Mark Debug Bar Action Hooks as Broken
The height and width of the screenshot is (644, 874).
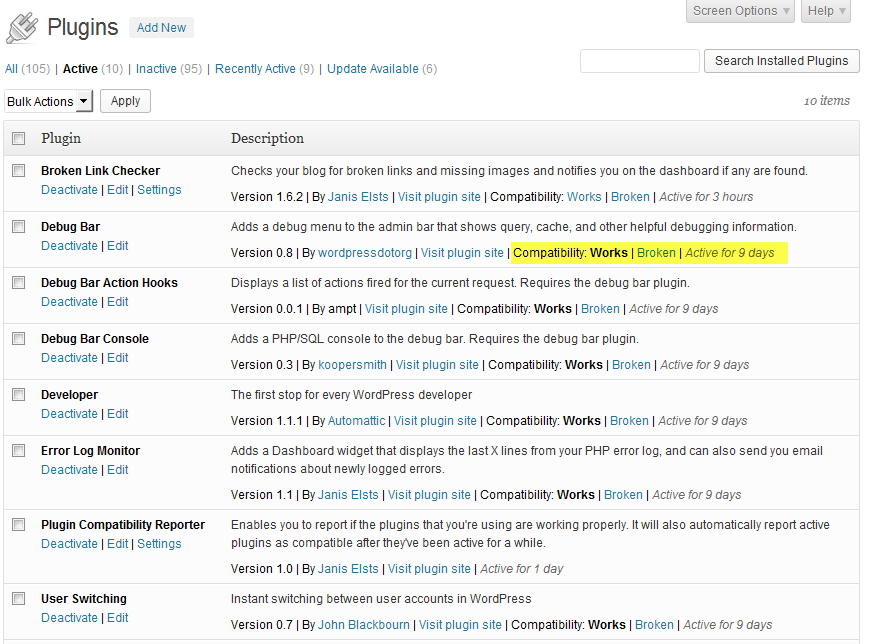click(x=600, y=309)
